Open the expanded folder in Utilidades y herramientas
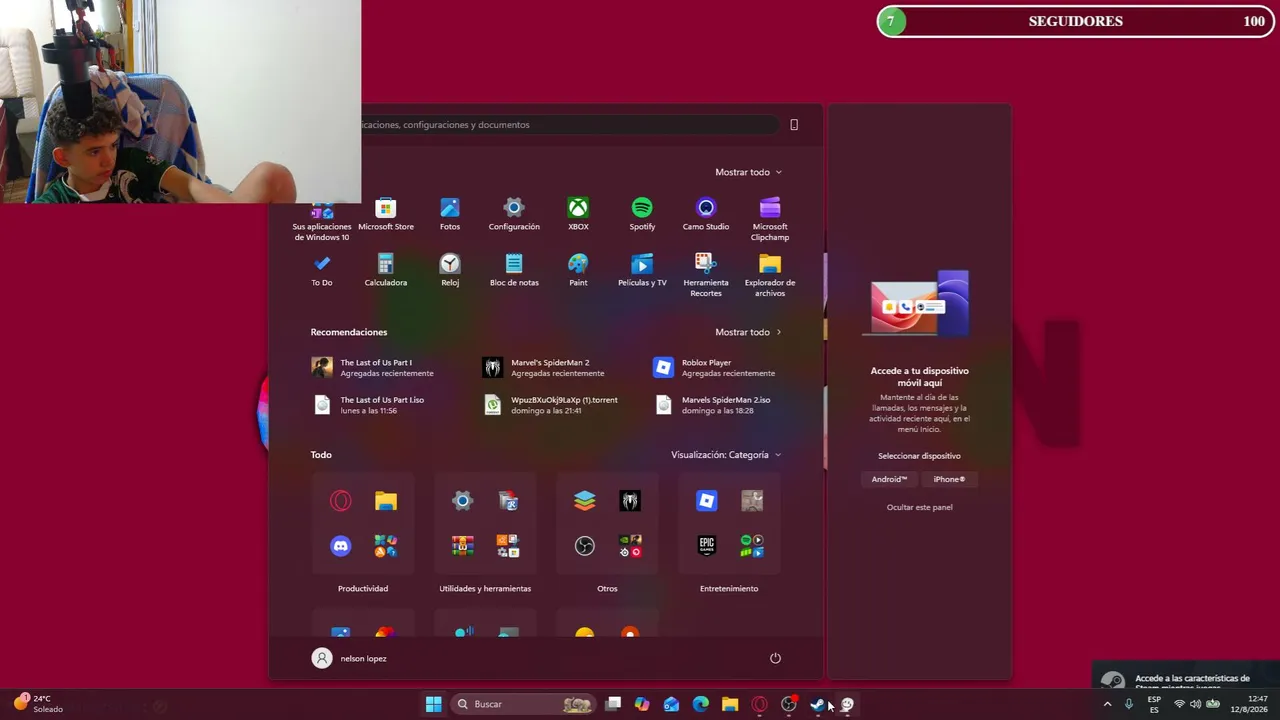1280x720 pixels. [x=508, y=546]
